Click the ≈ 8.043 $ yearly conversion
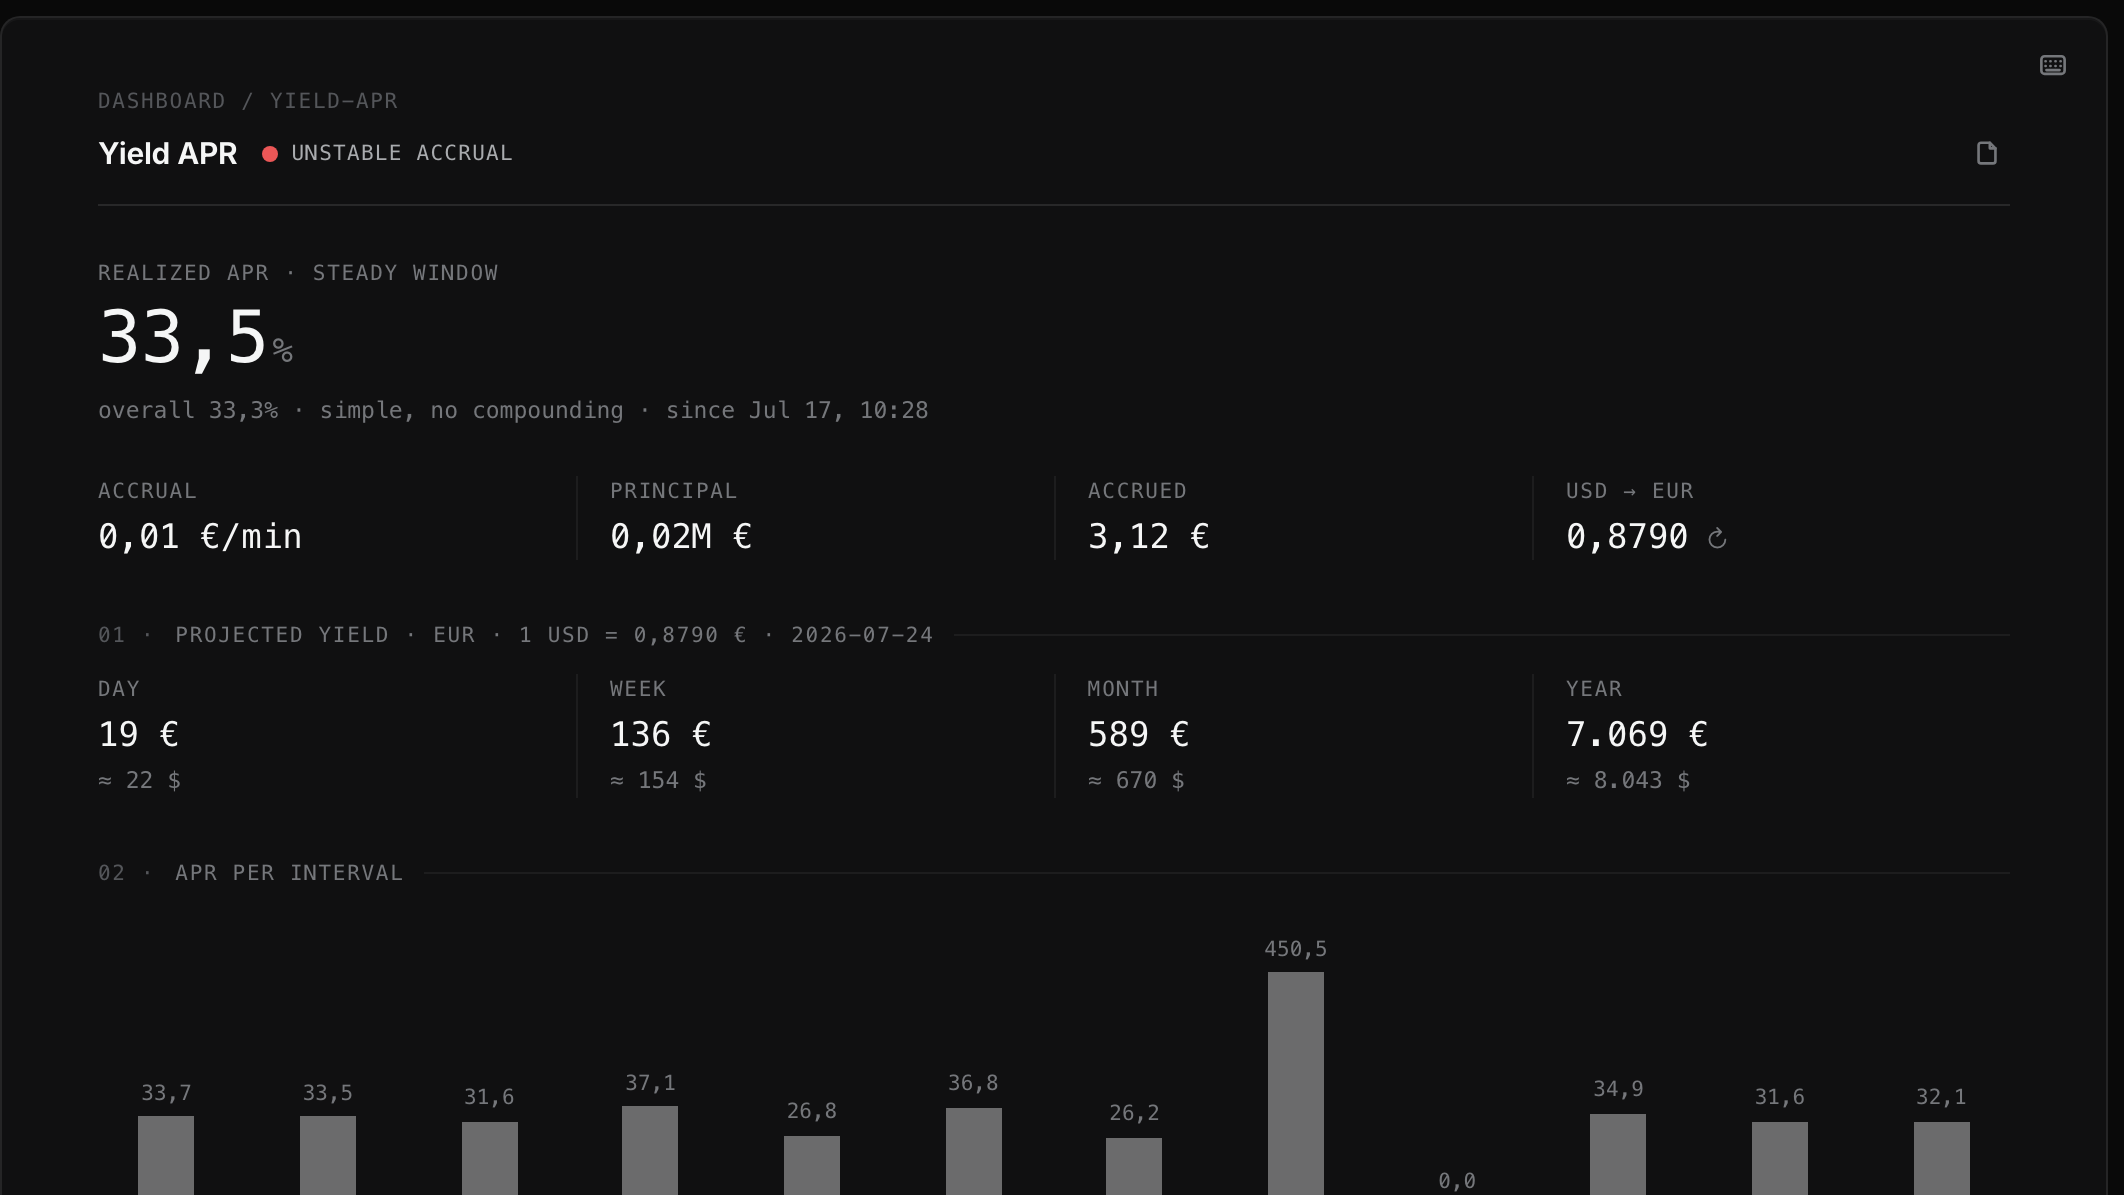 coord(1629,780)
